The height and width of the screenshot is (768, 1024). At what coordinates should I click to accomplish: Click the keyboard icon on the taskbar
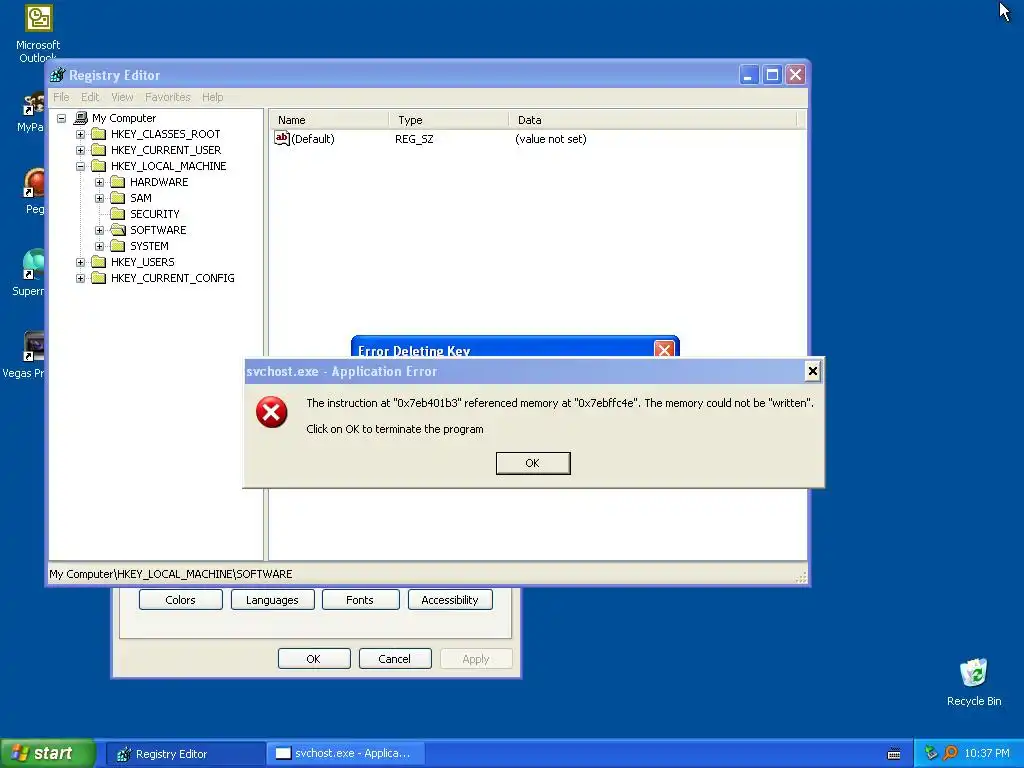pyautogui.click(x=894, y=754)
